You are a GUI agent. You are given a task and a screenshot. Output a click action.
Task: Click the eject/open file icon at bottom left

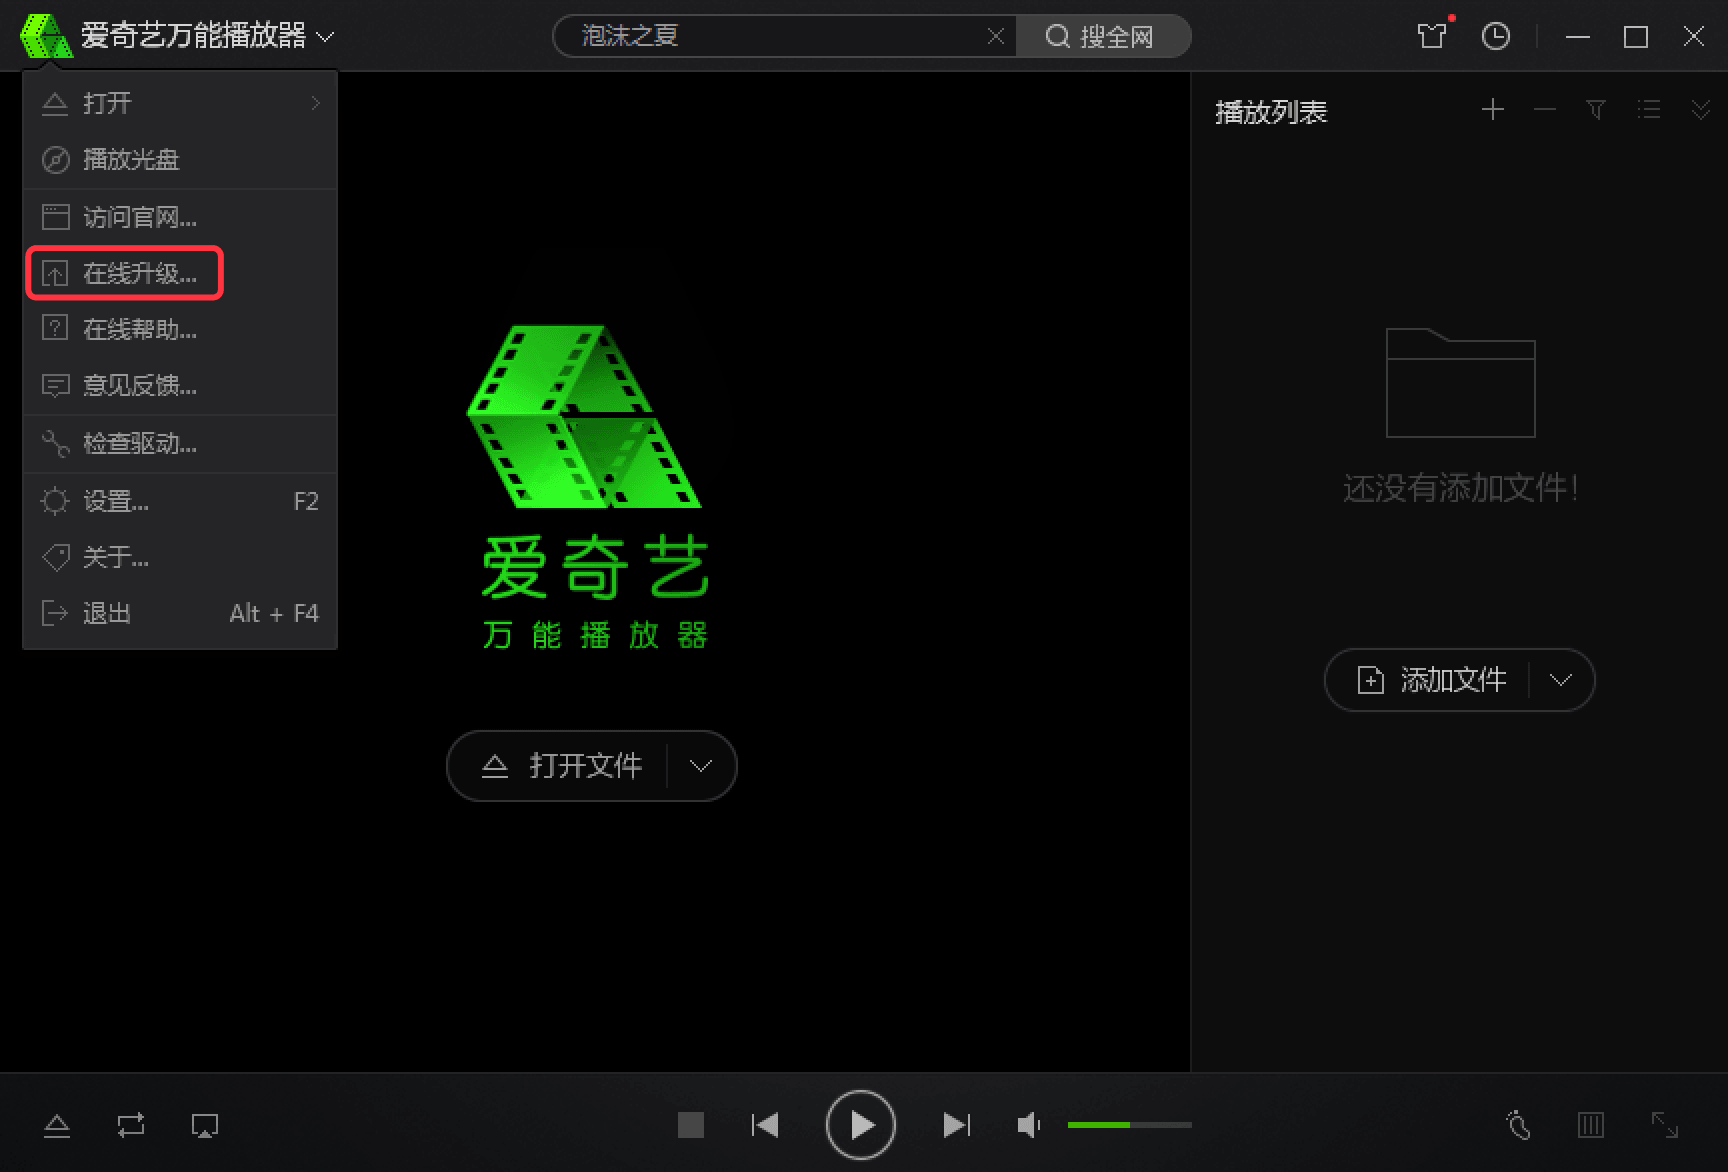[57, 1126]
